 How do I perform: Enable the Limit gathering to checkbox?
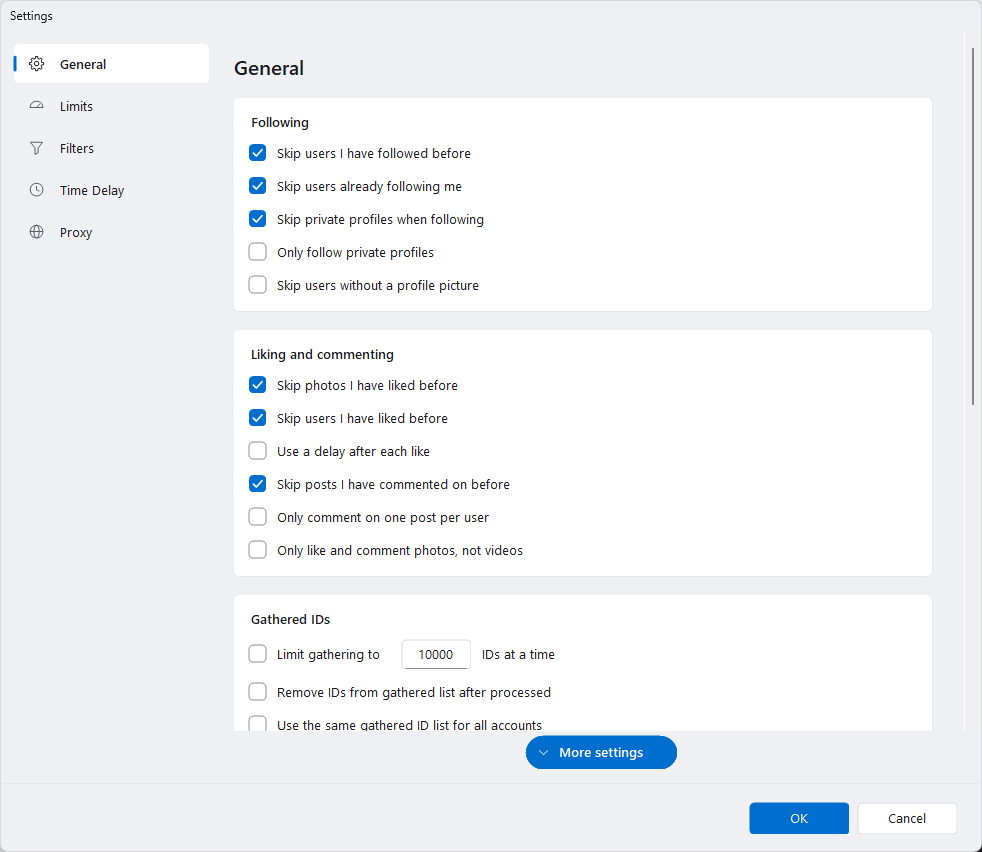[257, 654]
